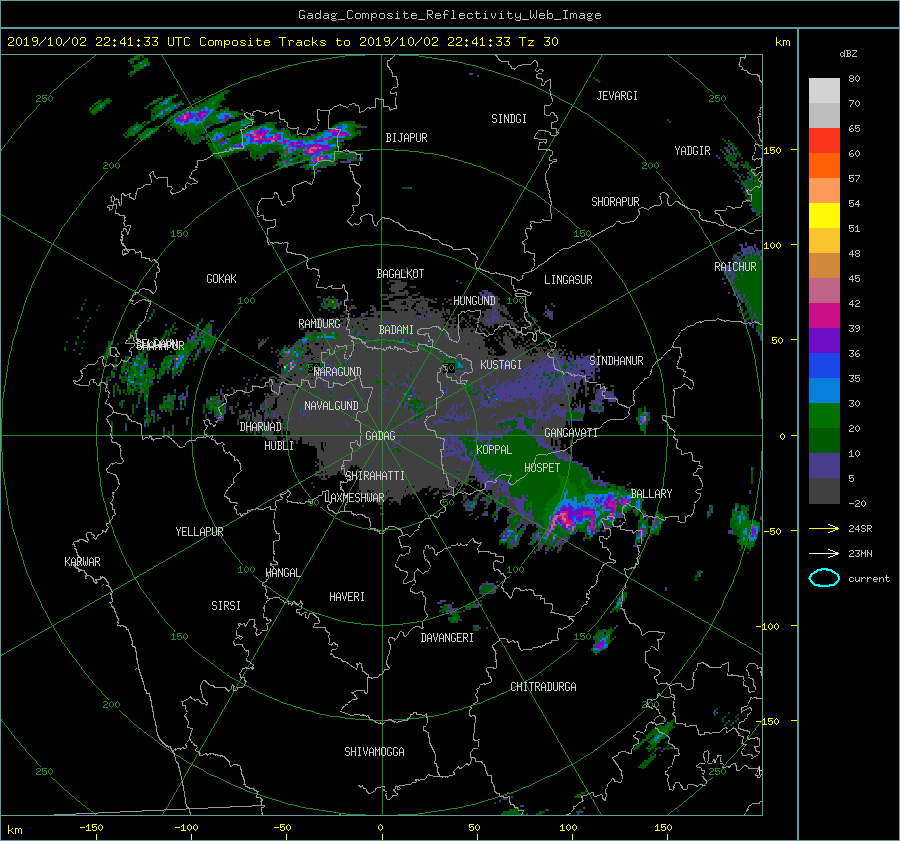Image resolution: width=900 pixels, height=841 pixels.
Task: Click the SINDGI city label
Action: pos(509,119)
